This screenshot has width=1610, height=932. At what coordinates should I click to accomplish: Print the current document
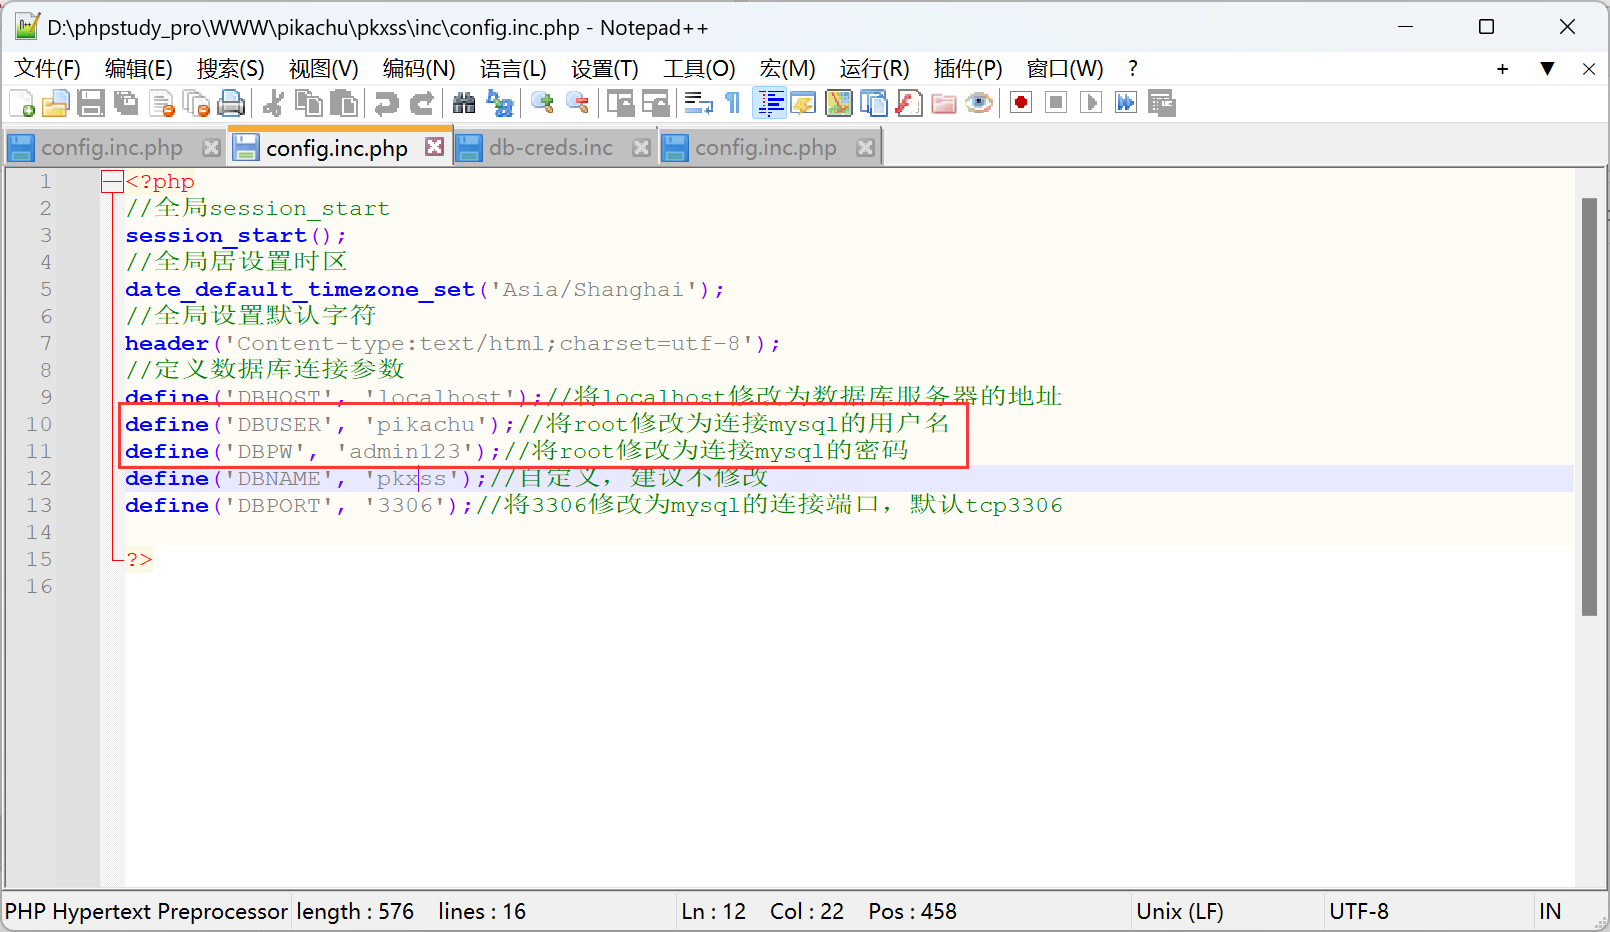[x=232, y=103]
